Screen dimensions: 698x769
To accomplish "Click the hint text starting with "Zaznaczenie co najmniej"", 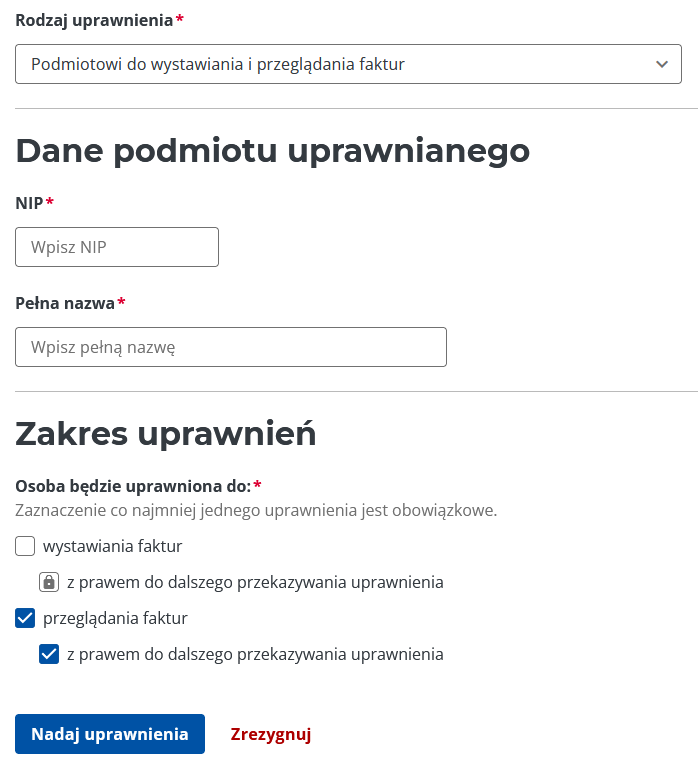I will 256,510.
